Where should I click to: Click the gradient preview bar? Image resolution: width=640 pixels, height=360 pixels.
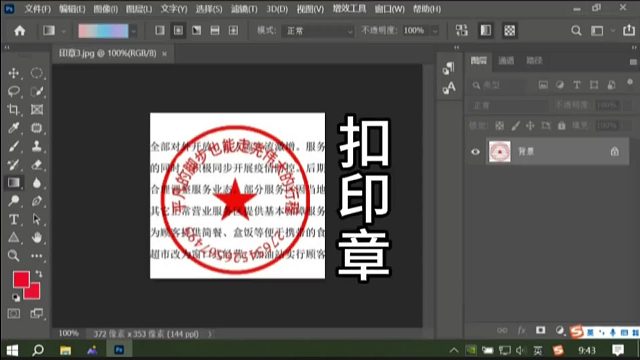pyautogui.click(x=103, y=31)
